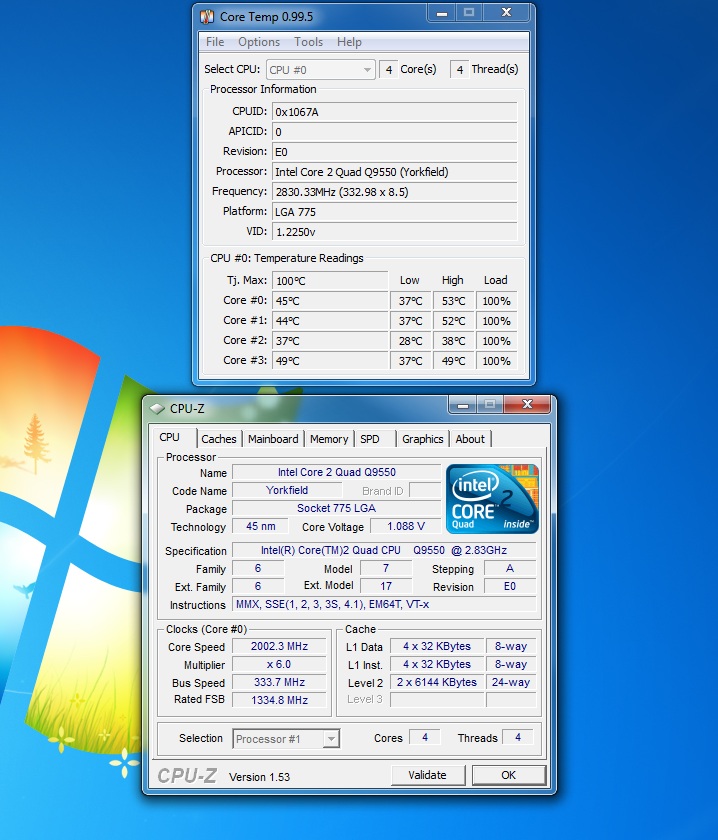718x840 pixels.
Task: Click the Frequency field showing 2830.33MHz
Action: (394, 192)
